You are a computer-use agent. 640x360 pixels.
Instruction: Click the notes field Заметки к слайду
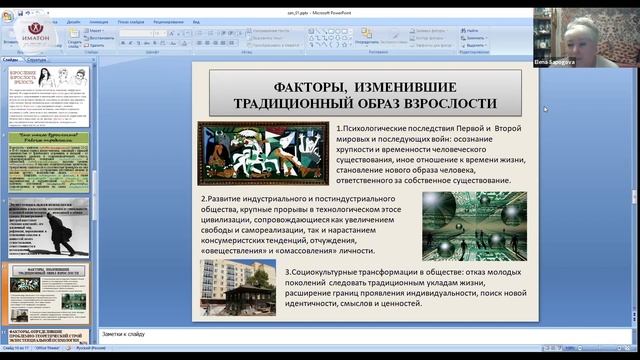(x=365, y=336)
